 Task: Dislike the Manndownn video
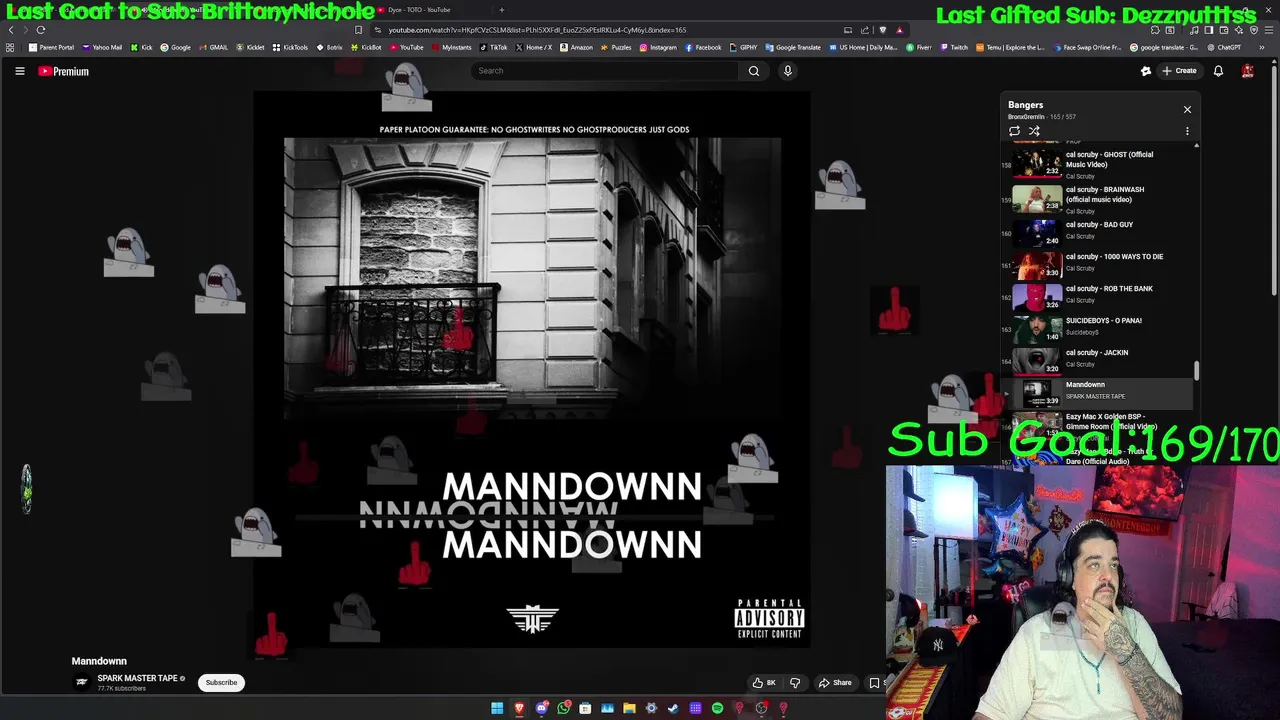pyautogui.click(x=795, y=683)
